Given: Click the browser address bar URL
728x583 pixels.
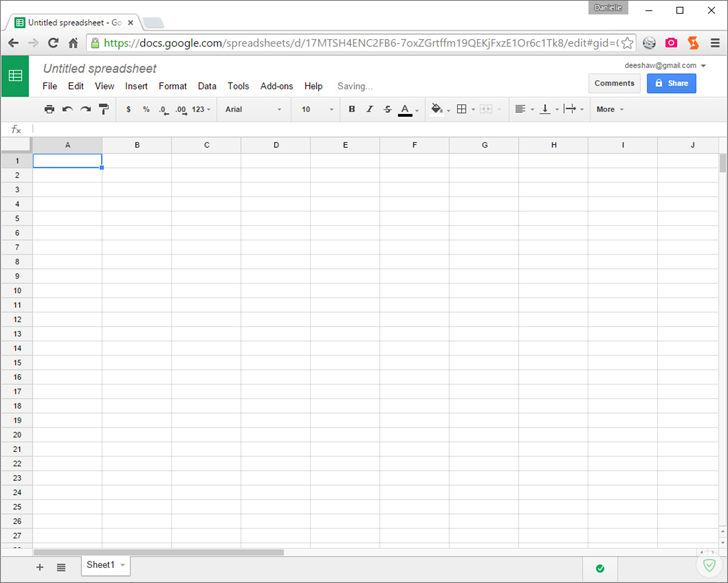Looking at the screenshot, I should coord(361,43).
